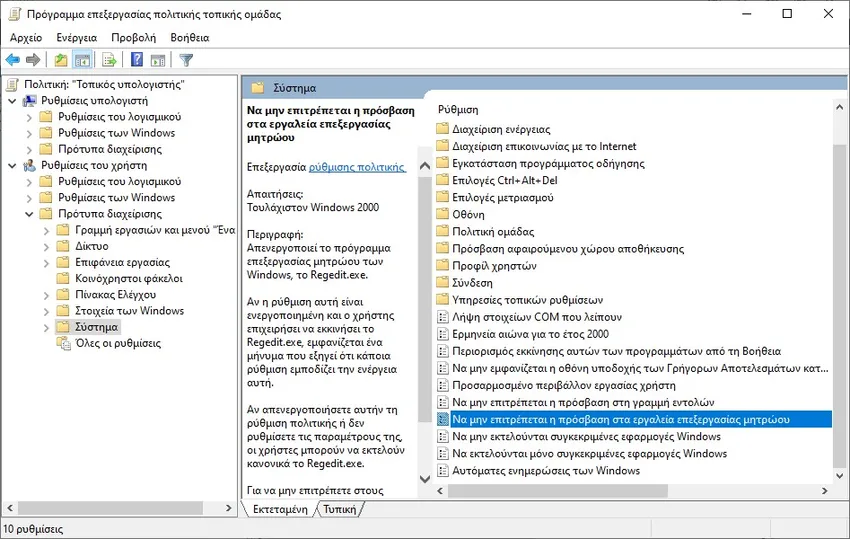Select Αυτόματες ενημερώσεις των Windows setting
The height and width of the screenshot is (539, 850).
[546, 471]
